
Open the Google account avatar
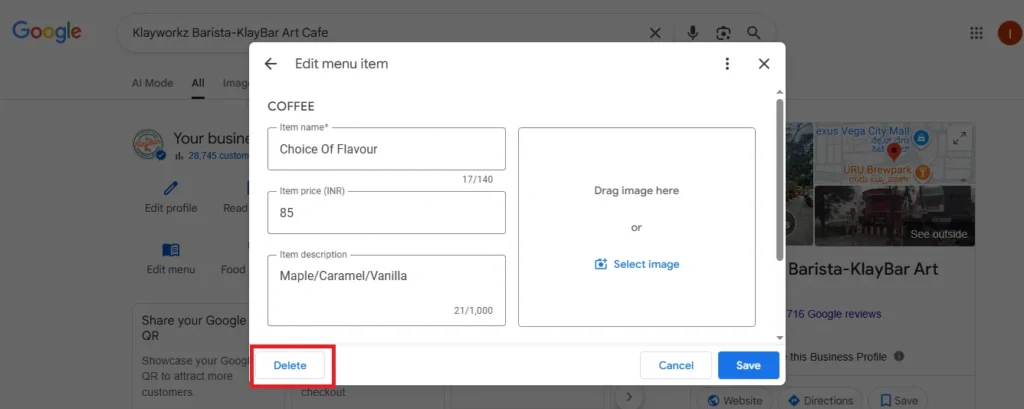(1010, 33)
